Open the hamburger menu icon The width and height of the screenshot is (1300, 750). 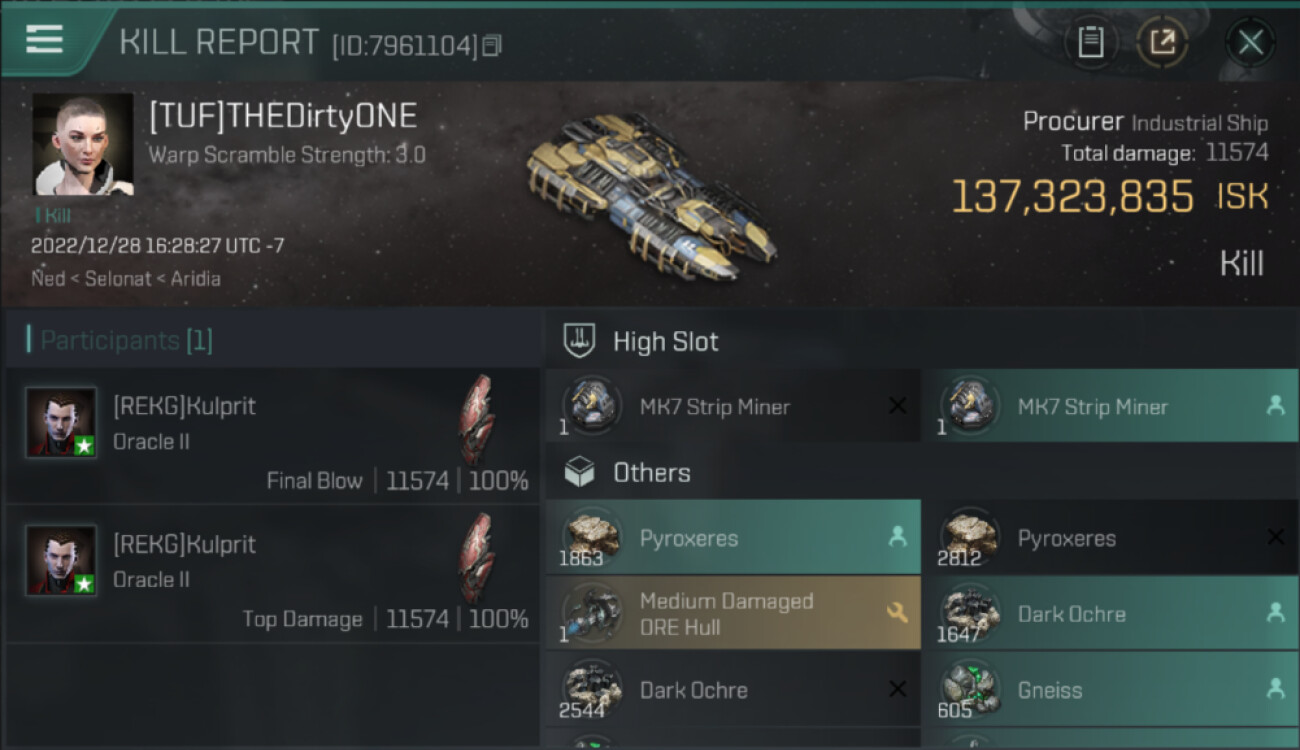point(44,40)
